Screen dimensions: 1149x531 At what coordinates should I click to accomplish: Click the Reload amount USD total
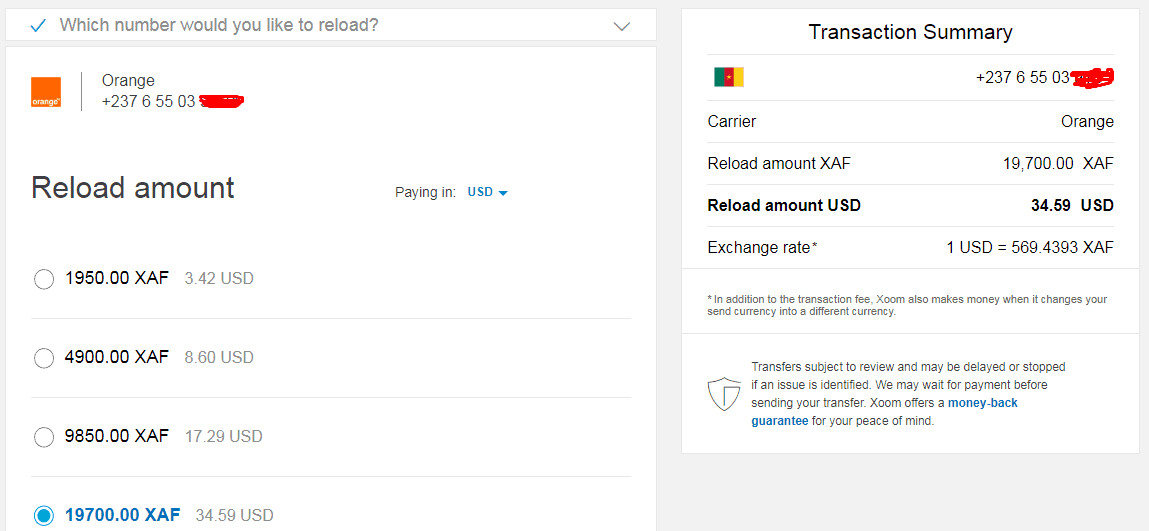(1072, 206)
